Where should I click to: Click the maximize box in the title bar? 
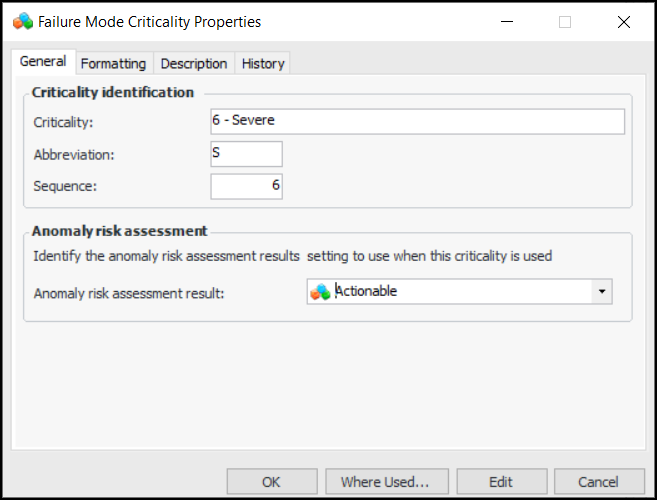pyautogui.click(x=565, y=21)
